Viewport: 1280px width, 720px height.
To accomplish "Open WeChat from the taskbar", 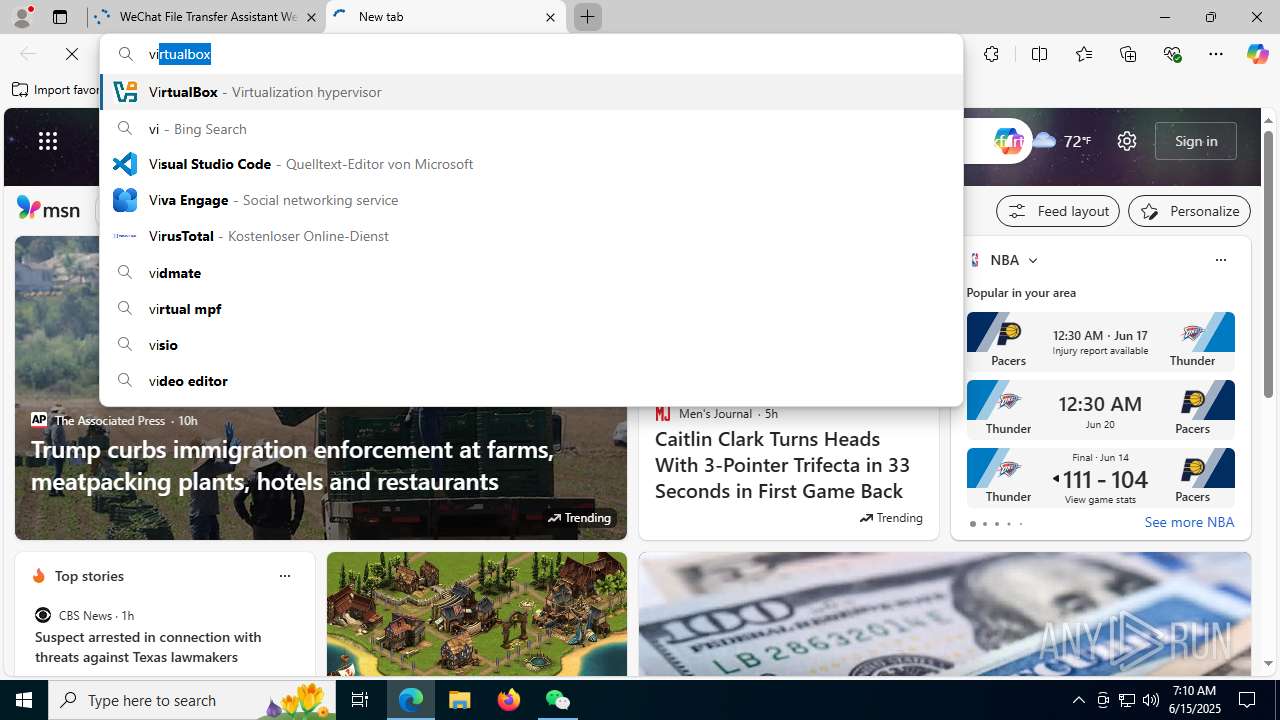I will [557, 700].
